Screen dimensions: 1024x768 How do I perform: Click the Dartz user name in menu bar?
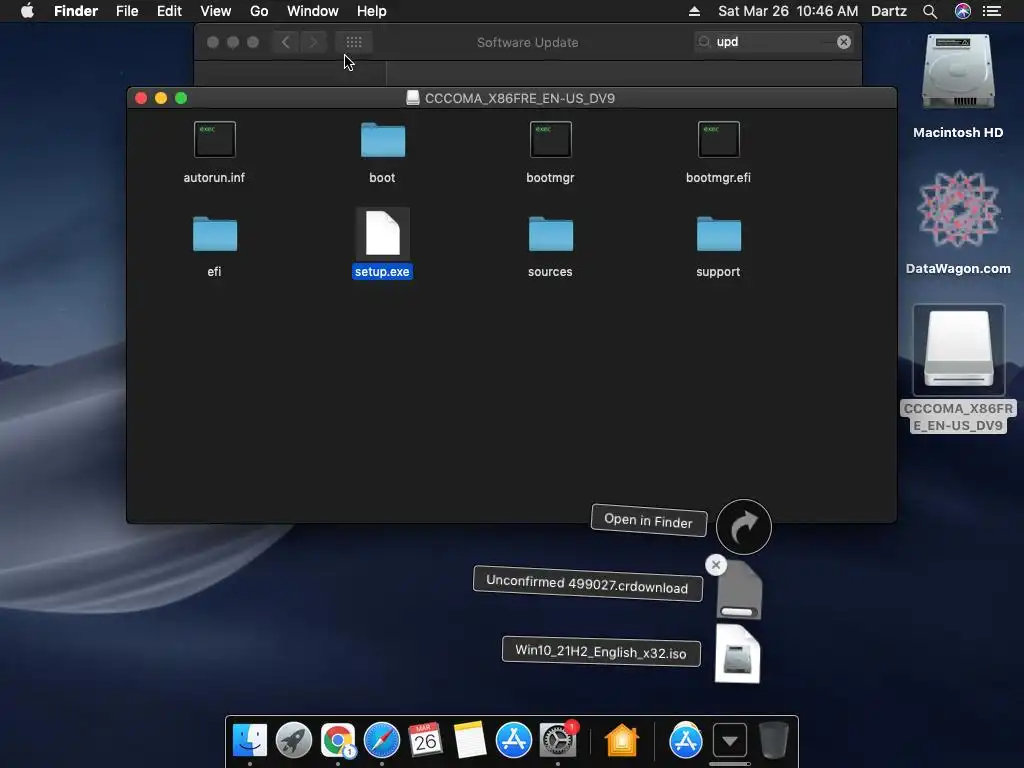[x=889, y=11]
